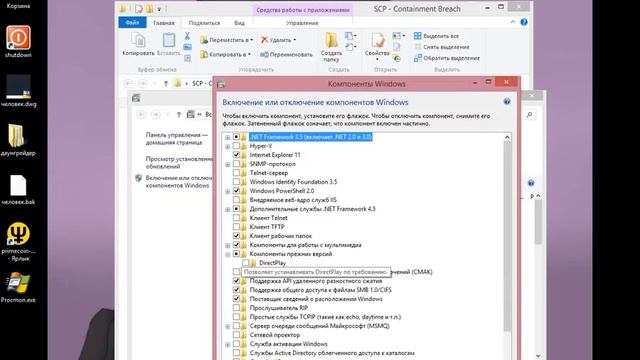Expand the SNMP-протокол node
640x360 pixels.
(x=228, y=164)
